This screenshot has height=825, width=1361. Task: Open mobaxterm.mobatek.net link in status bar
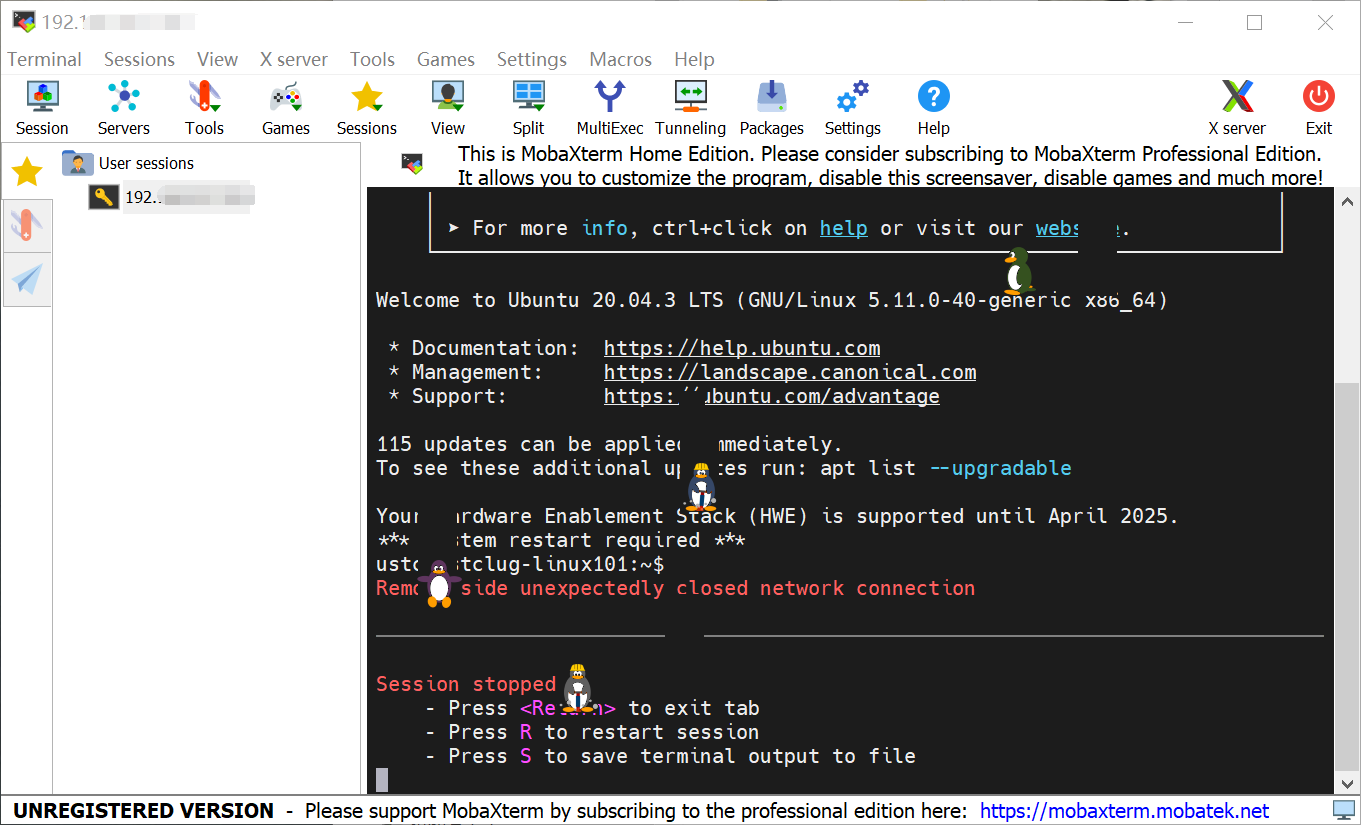(1124, 810)
